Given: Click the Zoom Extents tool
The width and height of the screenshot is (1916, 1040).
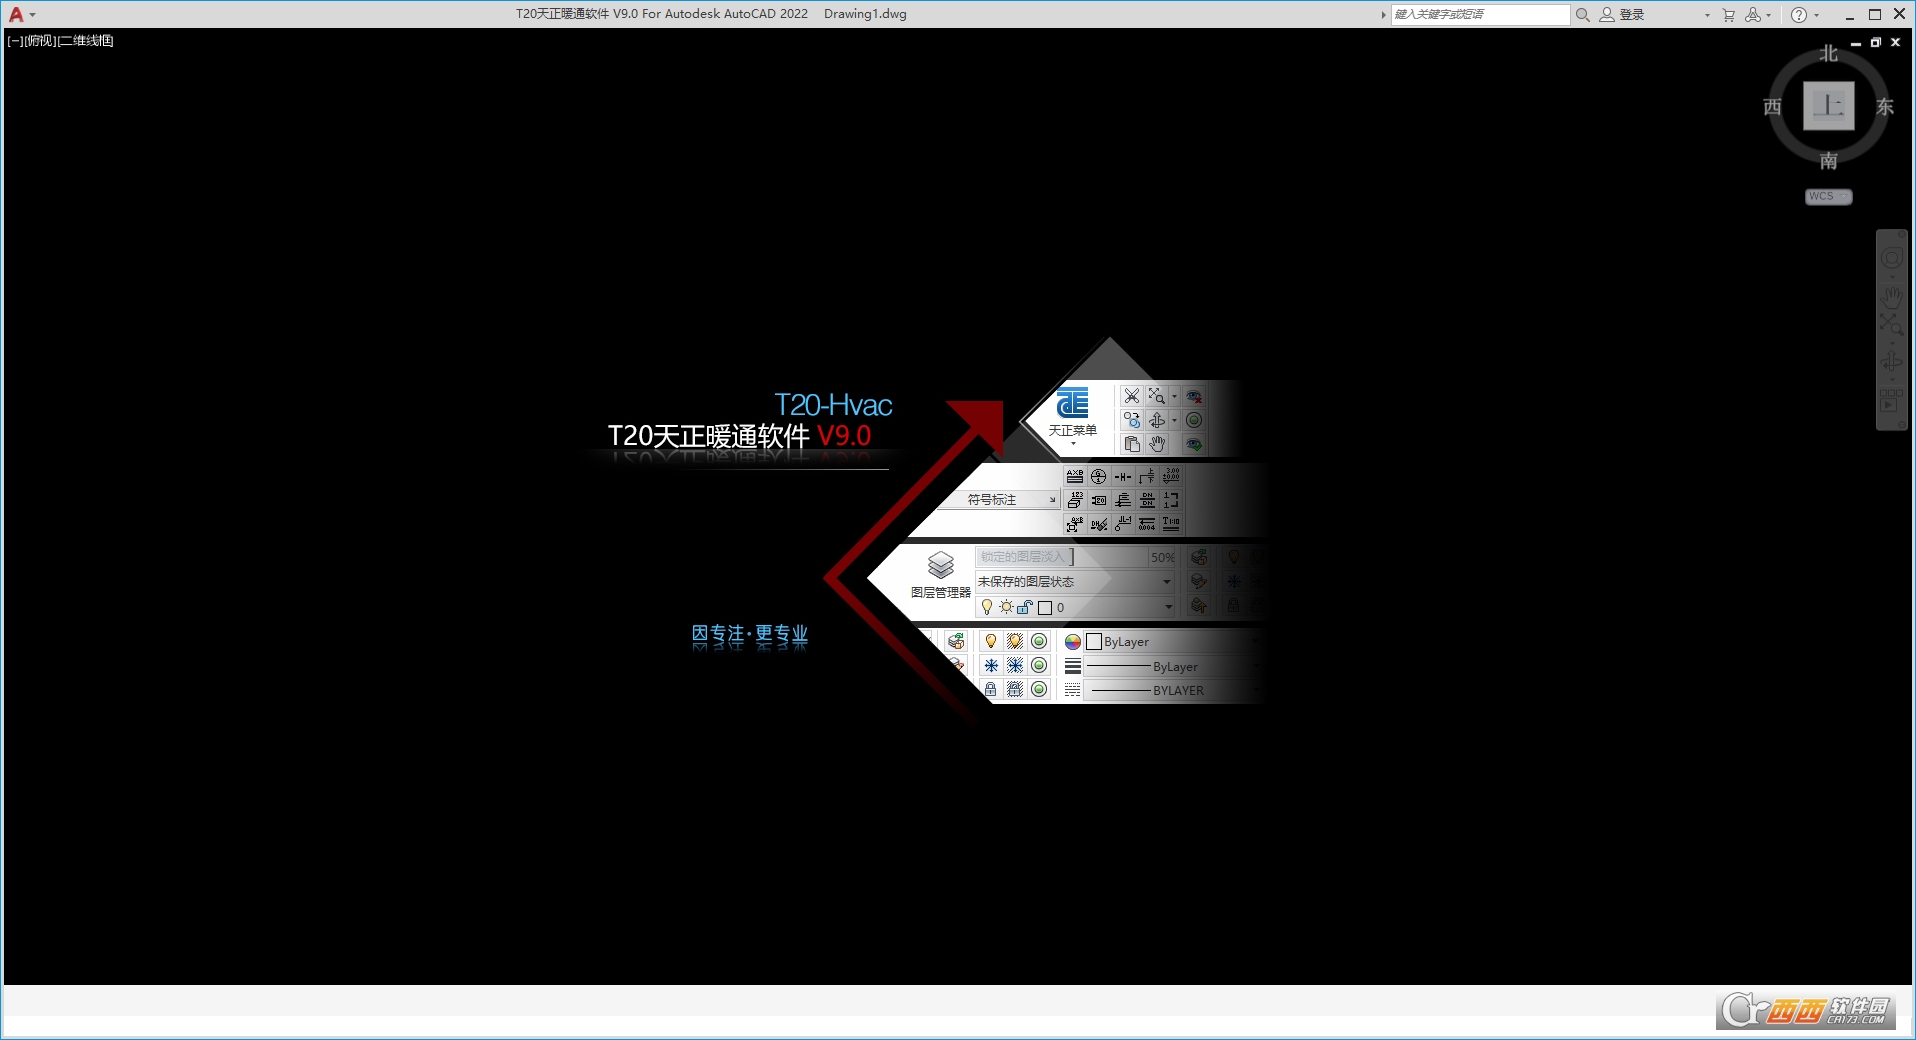Looking at the screenshot, I should pyautogui.click(x=1891, y=325).
